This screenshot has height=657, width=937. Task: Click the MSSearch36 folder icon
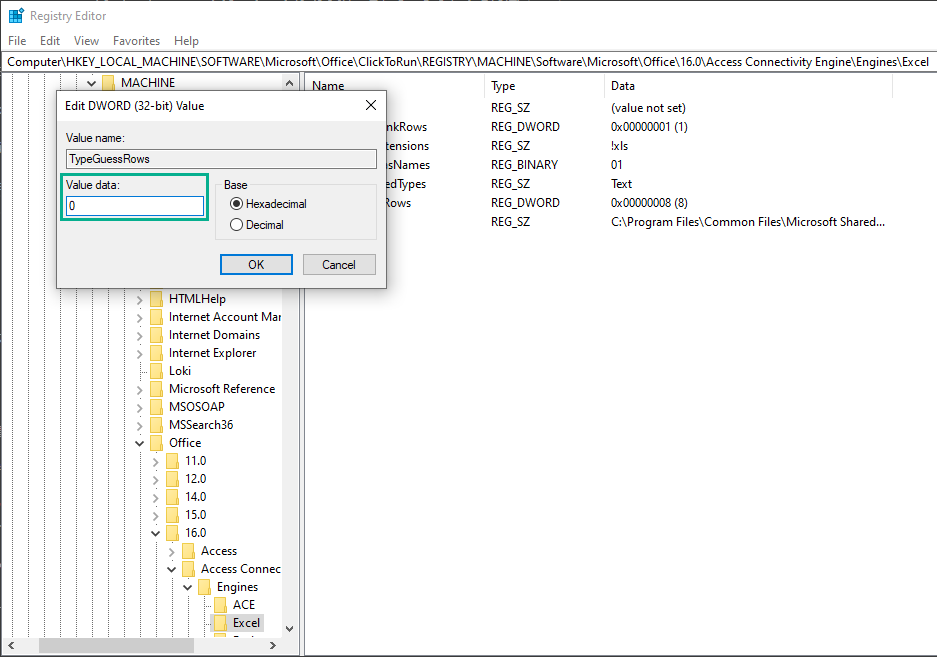[x=156, y=424]
